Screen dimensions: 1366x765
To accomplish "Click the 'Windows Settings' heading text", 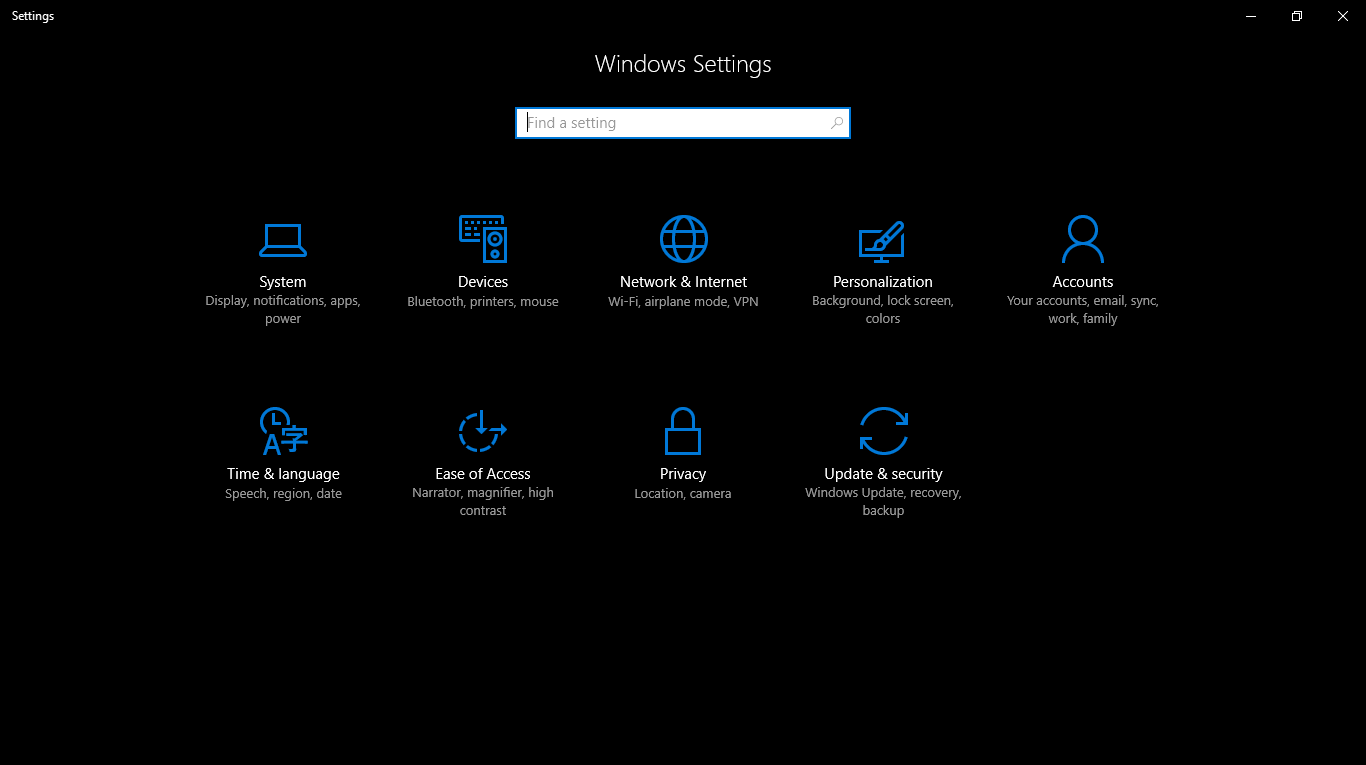I will point(683,64).
